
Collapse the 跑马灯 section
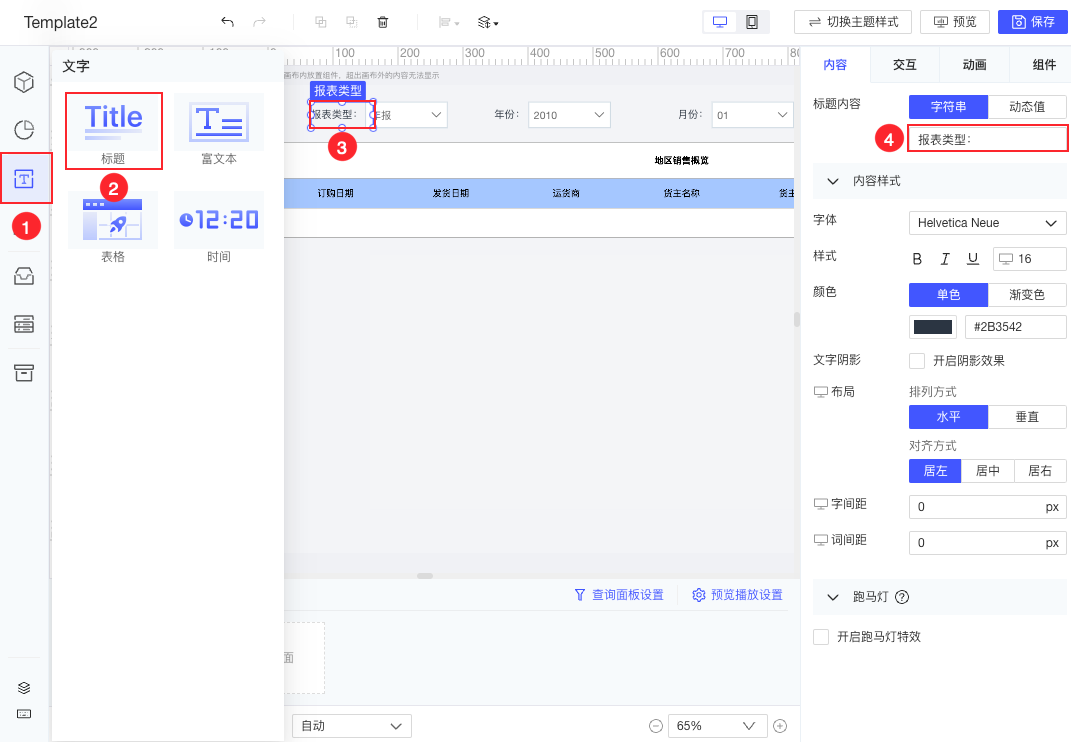coord(833,597)
